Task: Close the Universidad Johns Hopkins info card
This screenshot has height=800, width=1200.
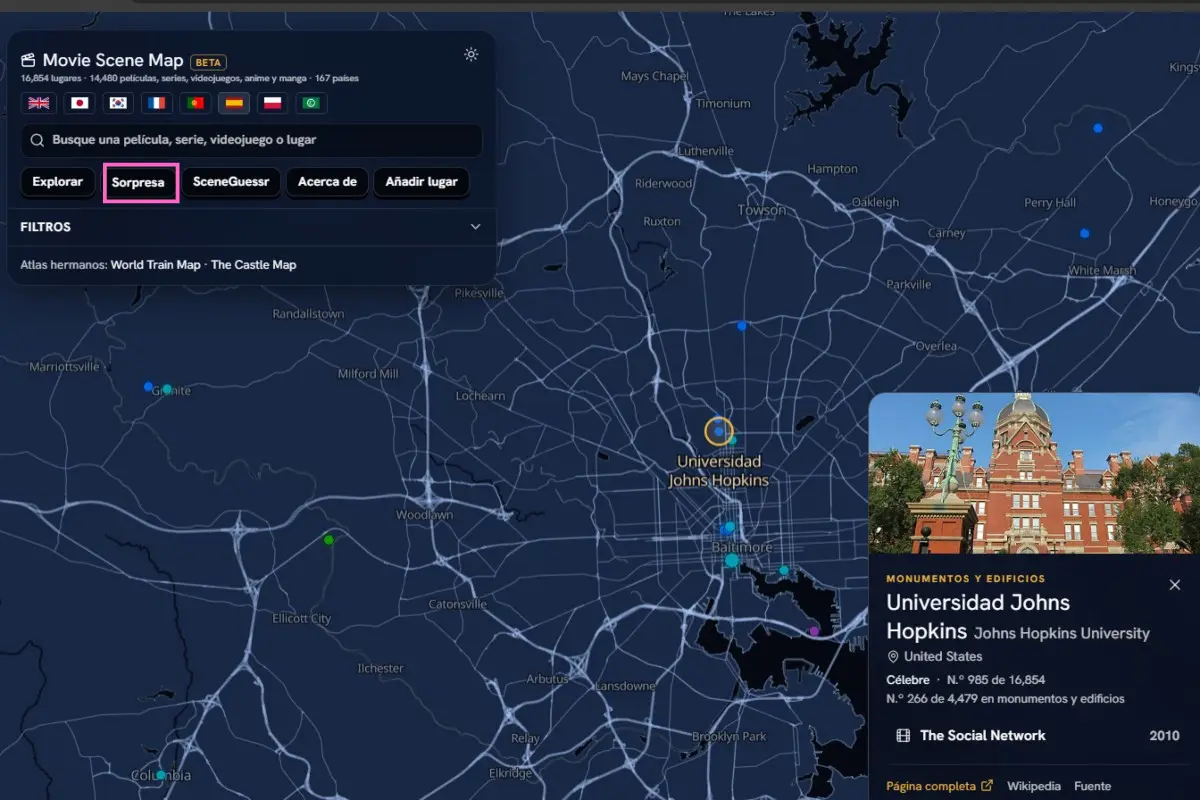Action: click(1175, 585)
